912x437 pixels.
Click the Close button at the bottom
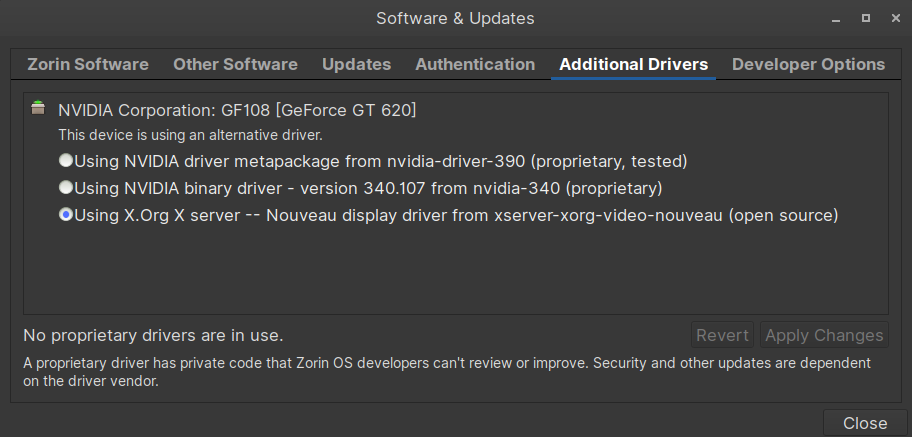(x=865, y=423)
